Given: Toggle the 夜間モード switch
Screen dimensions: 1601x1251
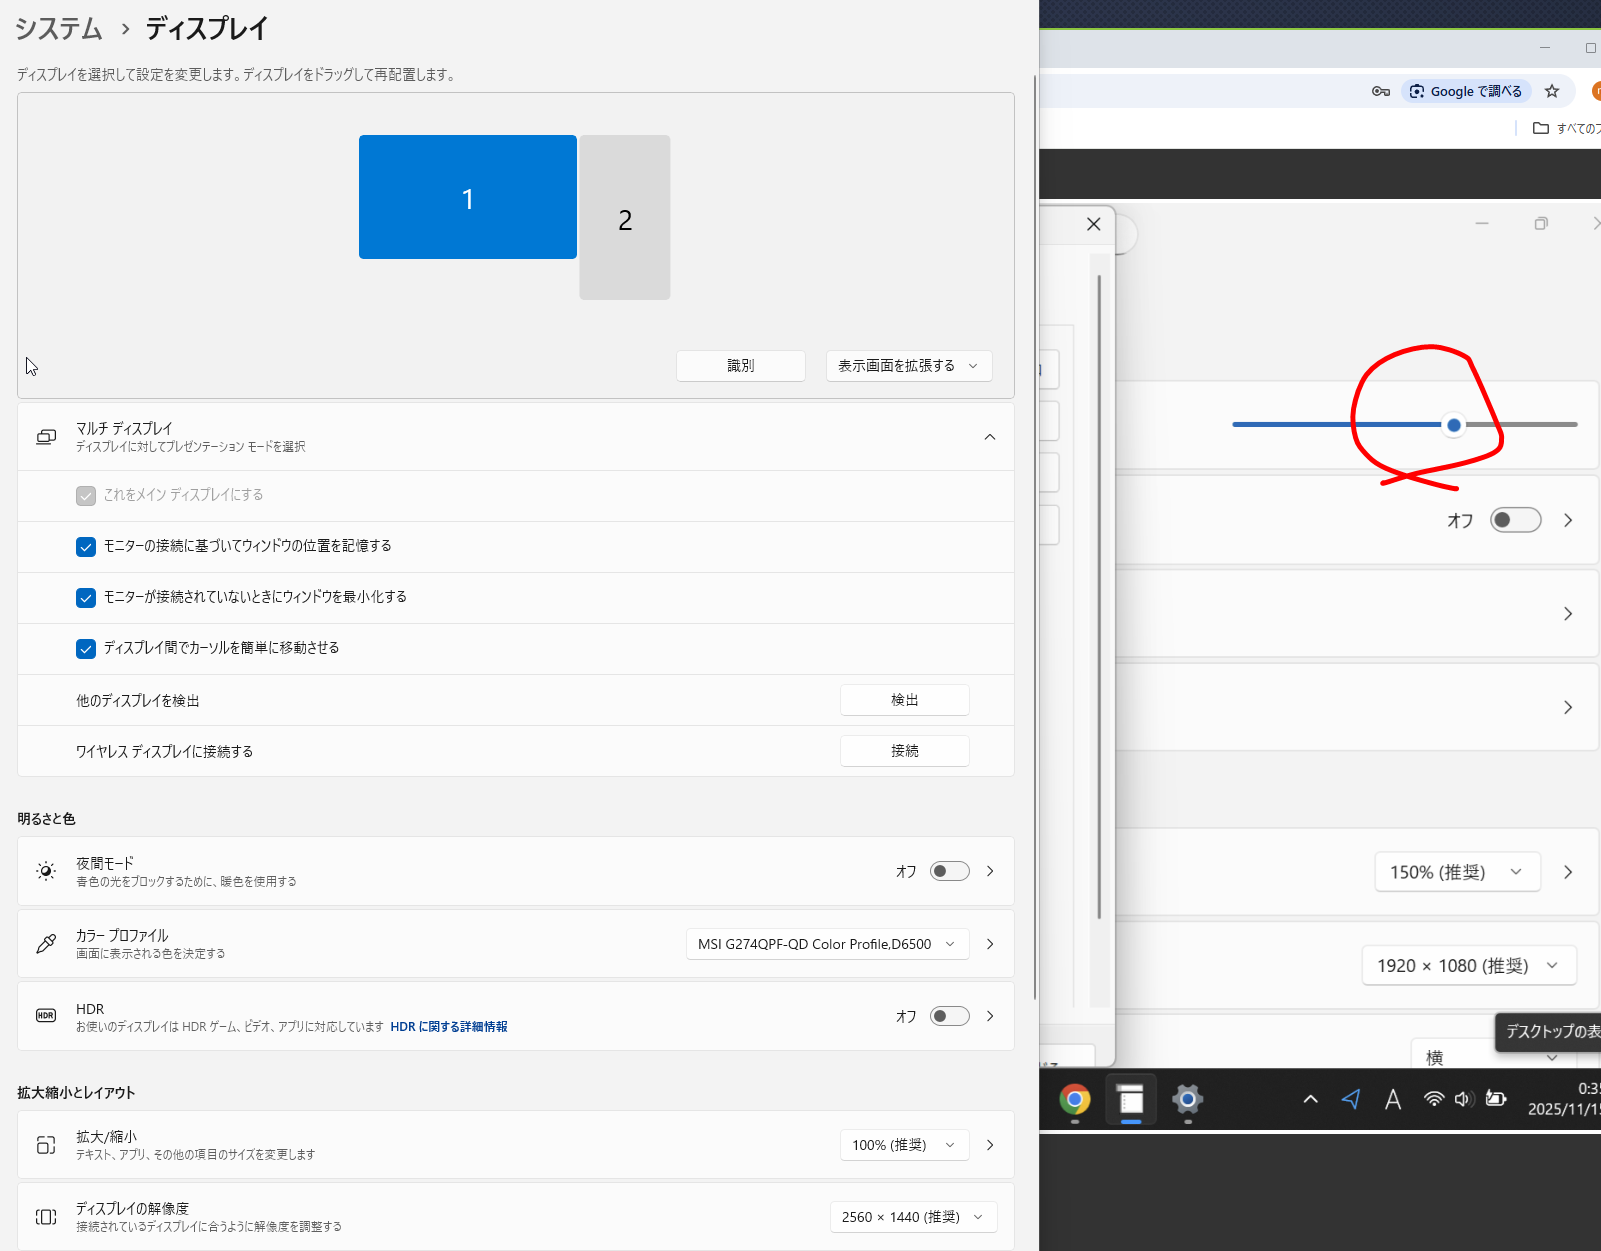Looking at the screenshot, I should (x=949, y=871).
